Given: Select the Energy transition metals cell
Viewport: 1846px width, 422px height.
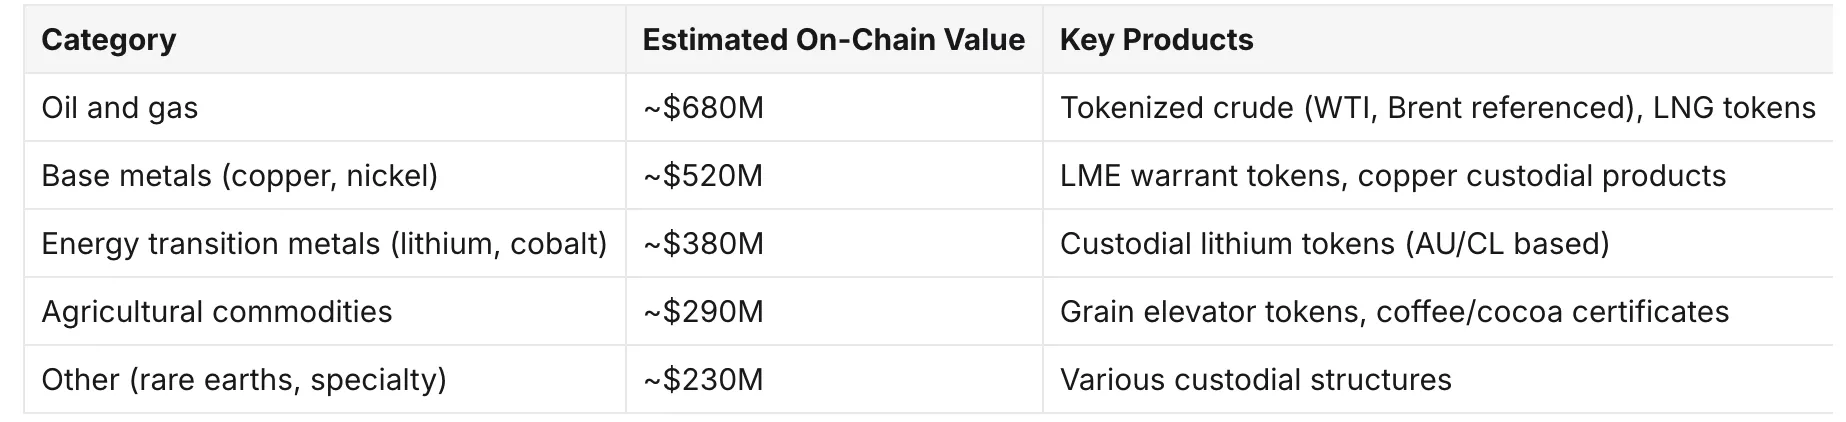Looking at the screenshot, I should coord(324,244).
